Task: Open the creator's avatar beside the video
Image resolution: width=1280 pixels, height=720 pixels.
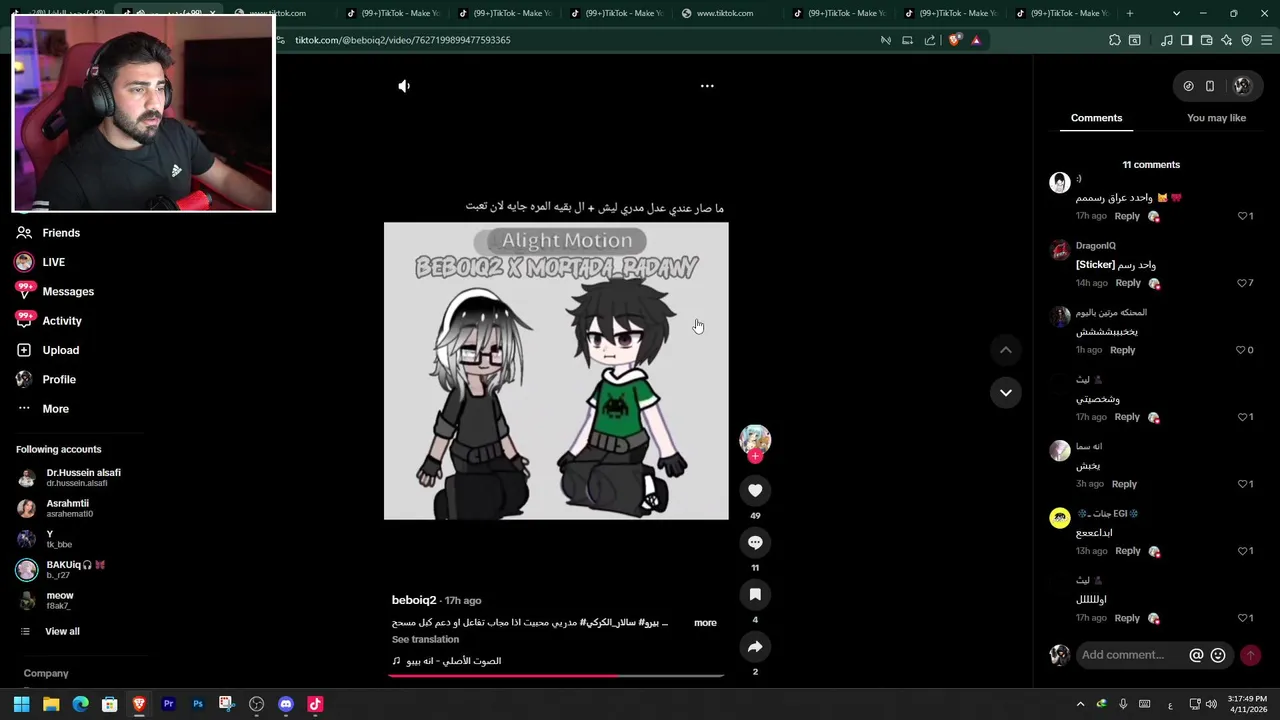Action: (x=755, y=439)
